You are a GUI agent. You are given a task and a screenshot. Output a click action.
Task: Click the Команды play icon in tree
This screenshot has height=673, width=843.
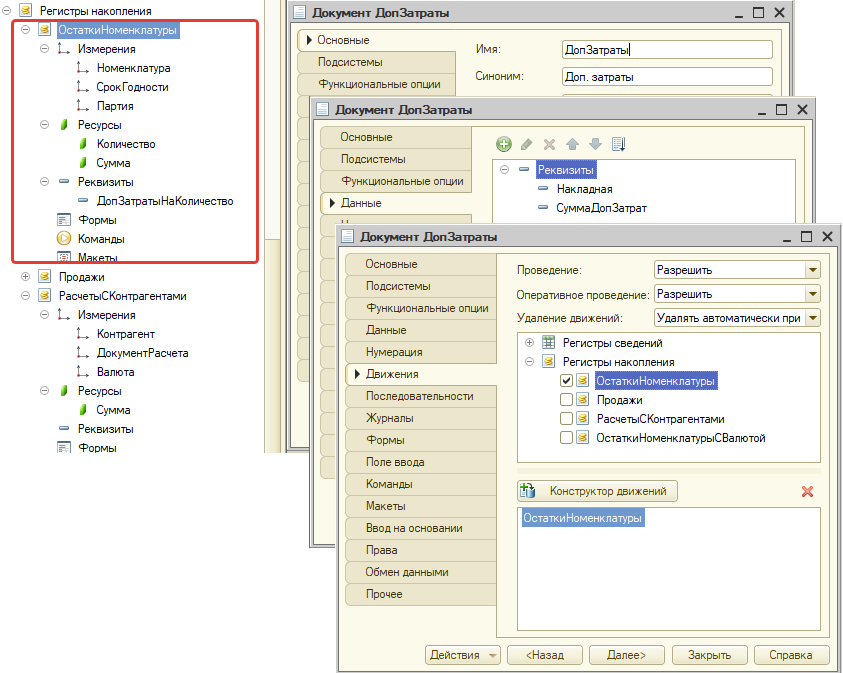point(64,238)
